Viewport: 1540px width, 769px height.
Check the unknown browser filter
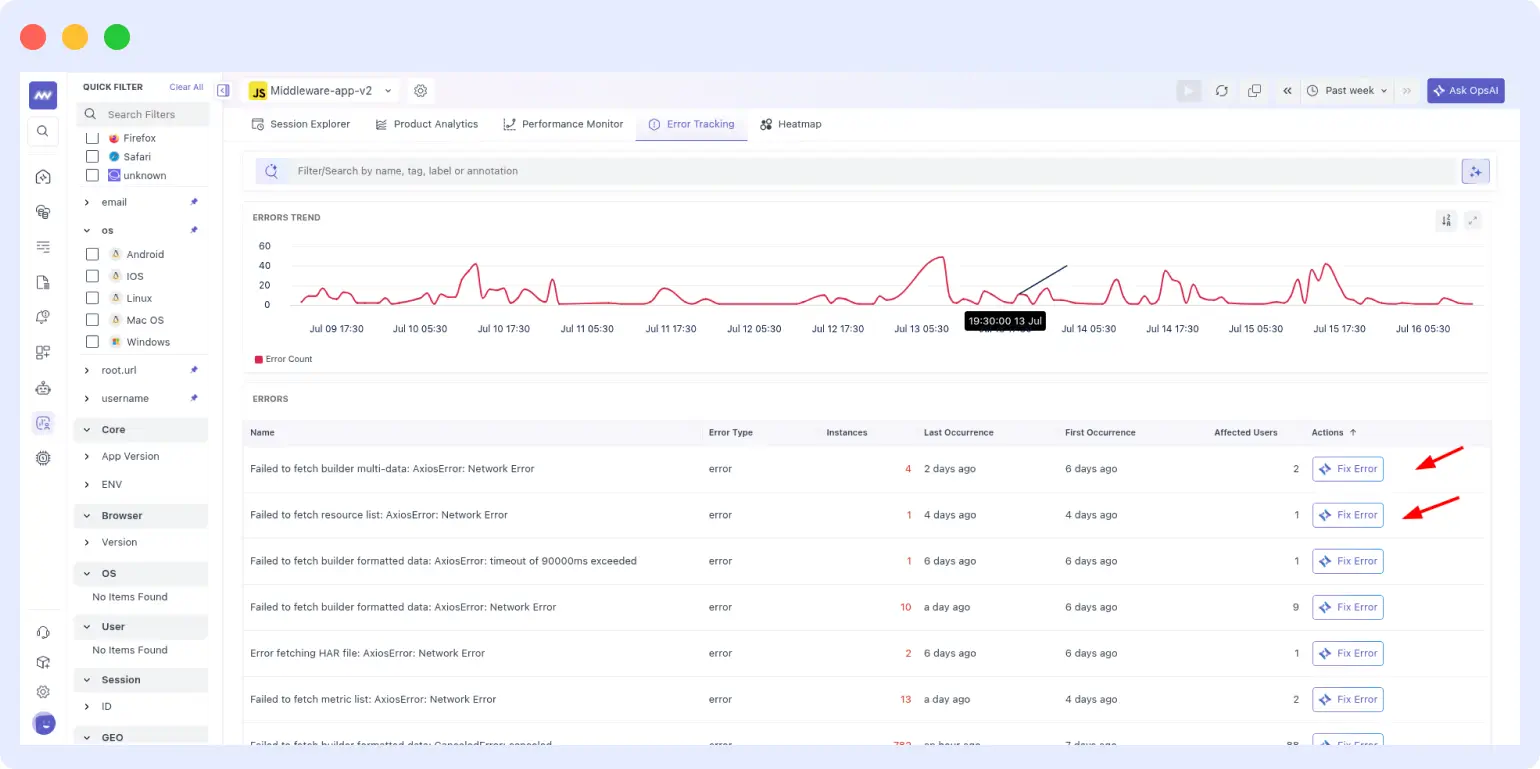tap(92, 175)
